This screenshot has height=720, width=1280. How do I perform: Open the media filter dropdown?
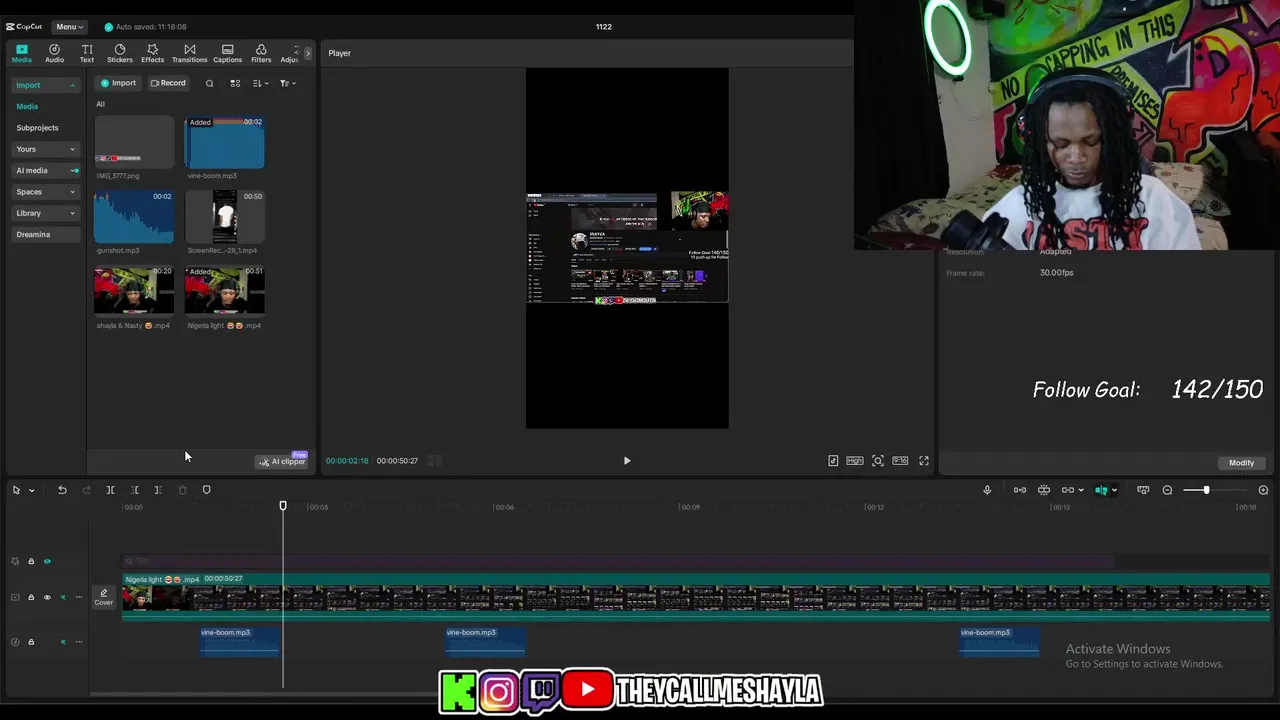pos(287,84)
